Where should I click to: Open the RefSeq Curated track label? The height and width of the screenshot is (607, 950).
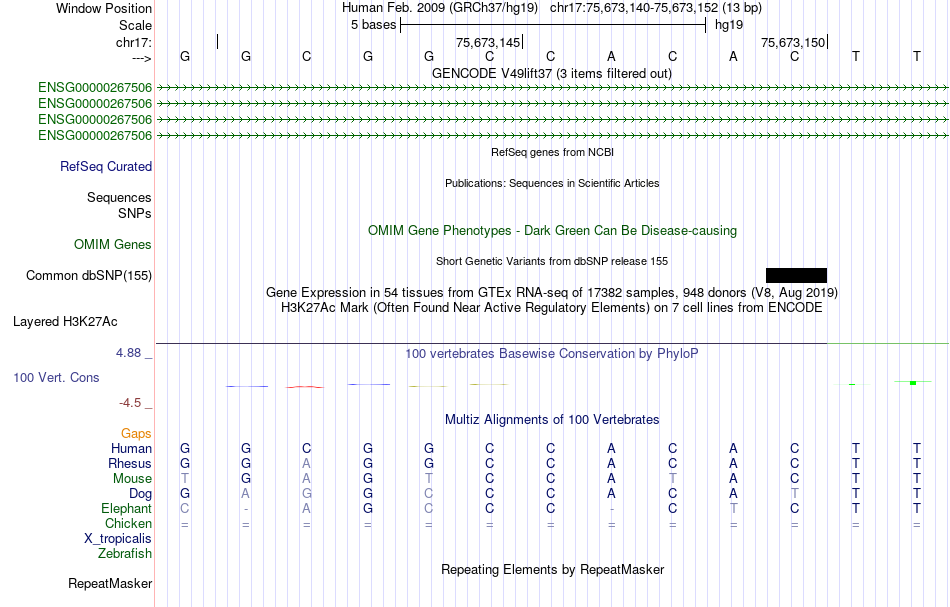[x=106, y=167]
